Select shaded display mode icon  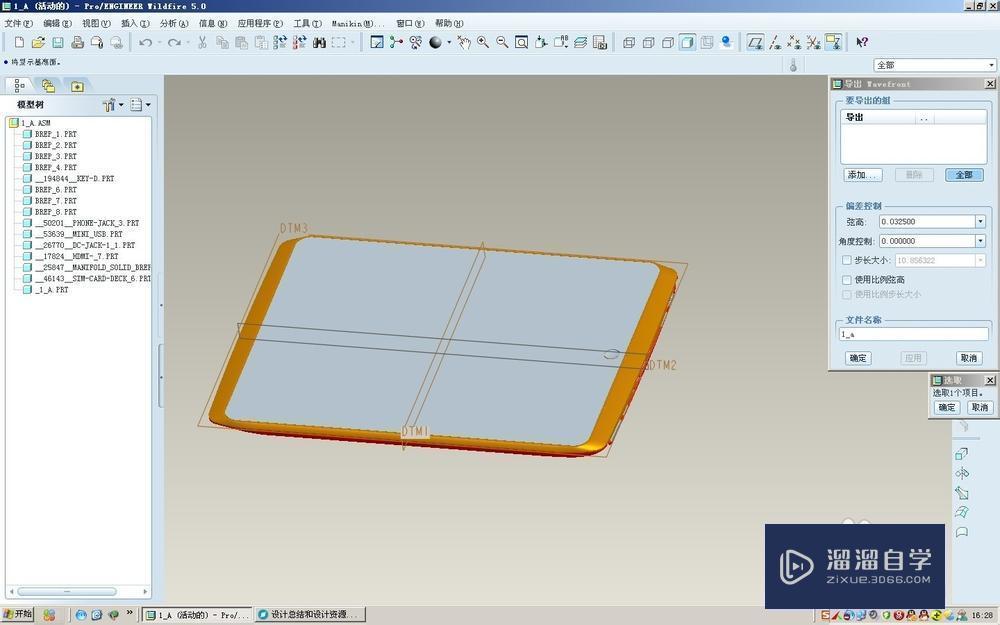(x=687, y=42)
